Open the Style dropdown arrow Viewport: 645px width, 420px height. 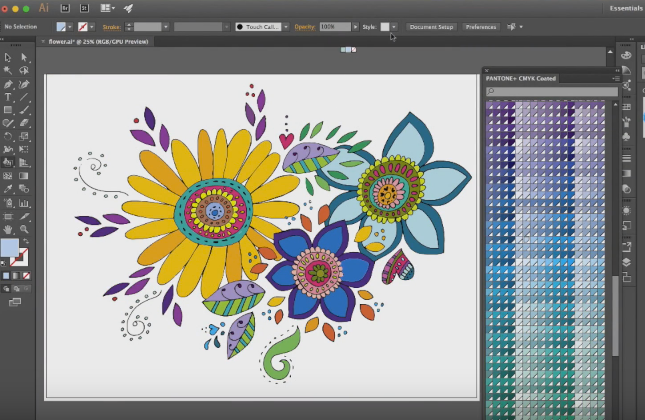(395, 27)
